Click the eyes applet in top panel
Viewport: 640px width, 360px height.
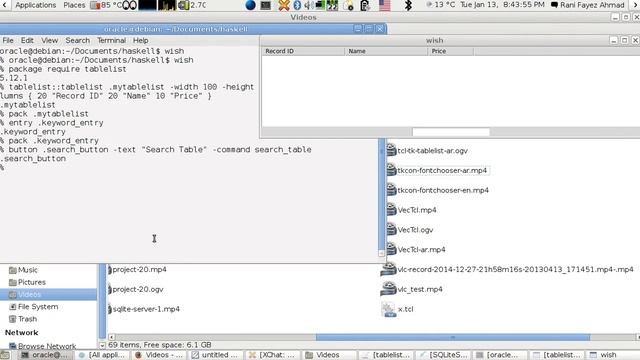point(129,5)
